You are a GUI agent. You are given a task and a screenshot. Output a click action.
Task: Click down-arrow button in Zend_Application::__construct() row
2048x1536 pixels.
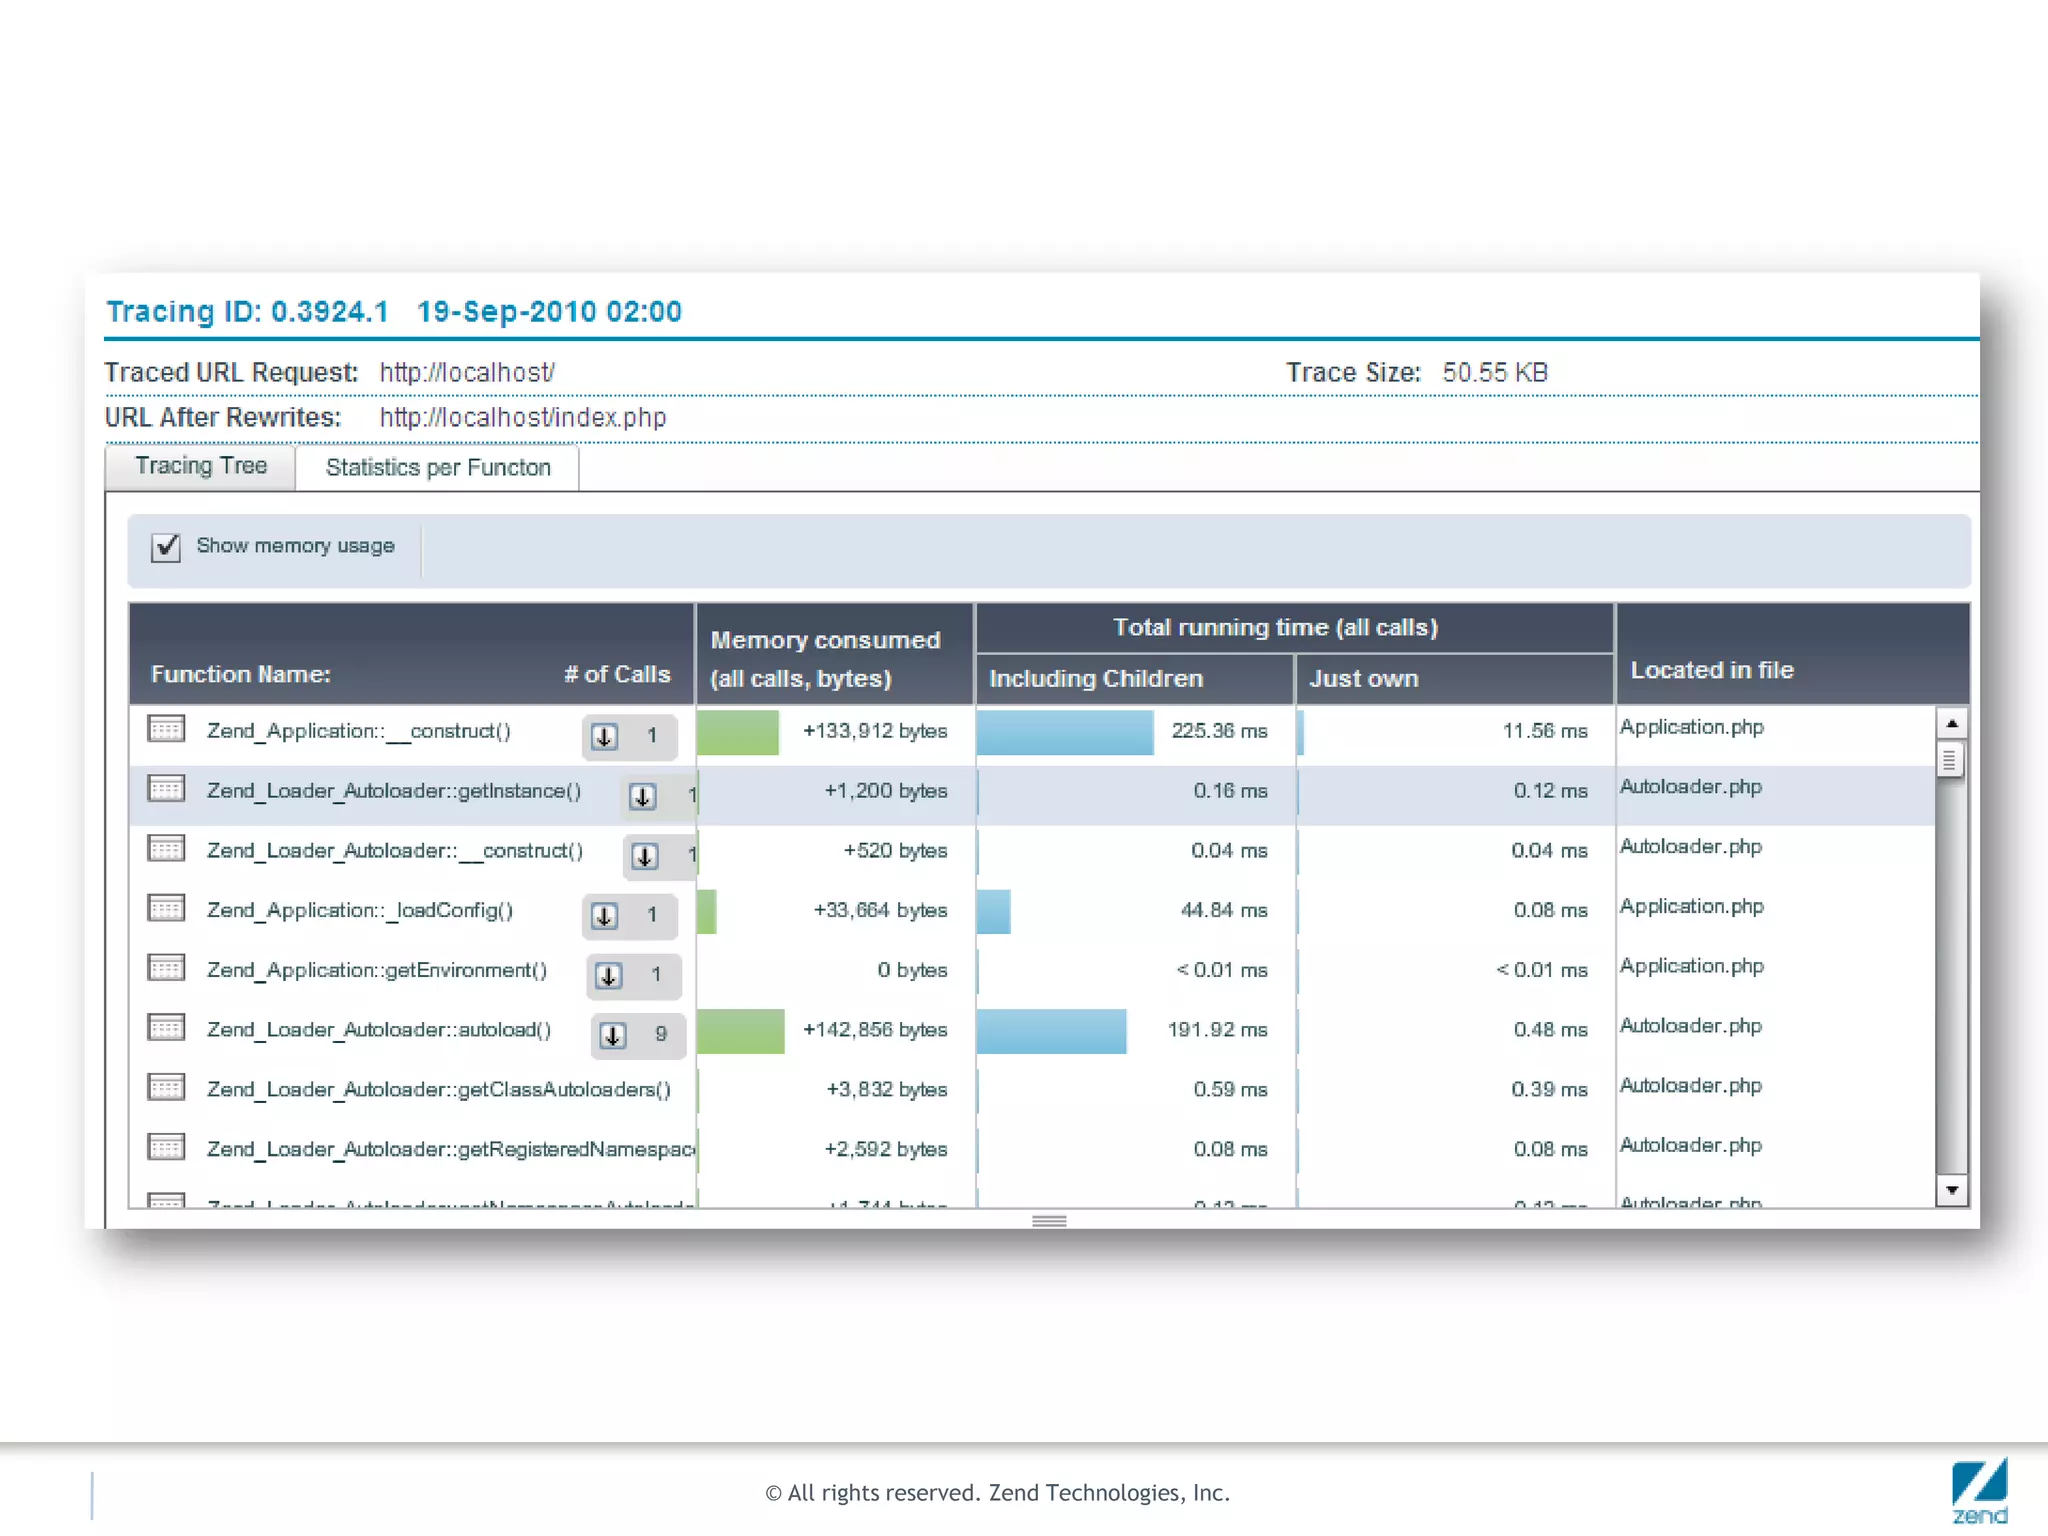pyautogui.click(x=604, y=737)
